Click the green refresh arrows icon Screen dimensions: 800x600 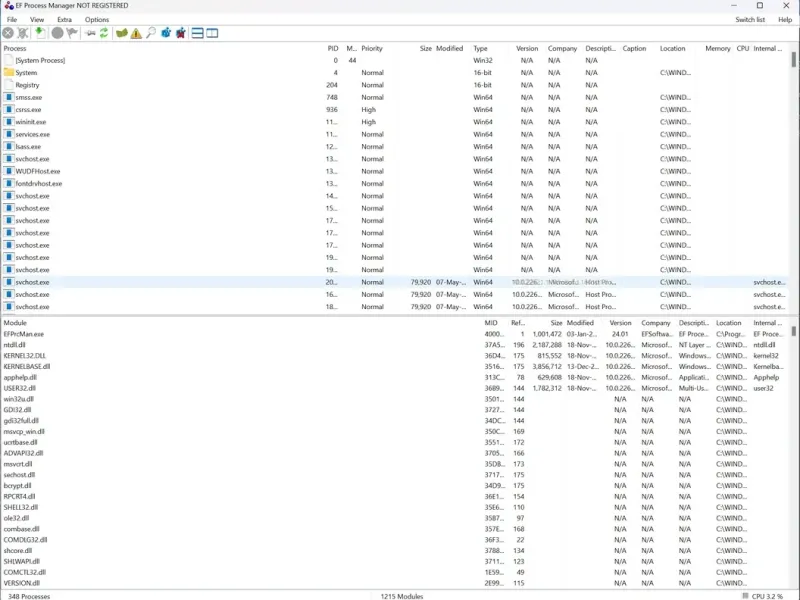click(x=104, y=33)
